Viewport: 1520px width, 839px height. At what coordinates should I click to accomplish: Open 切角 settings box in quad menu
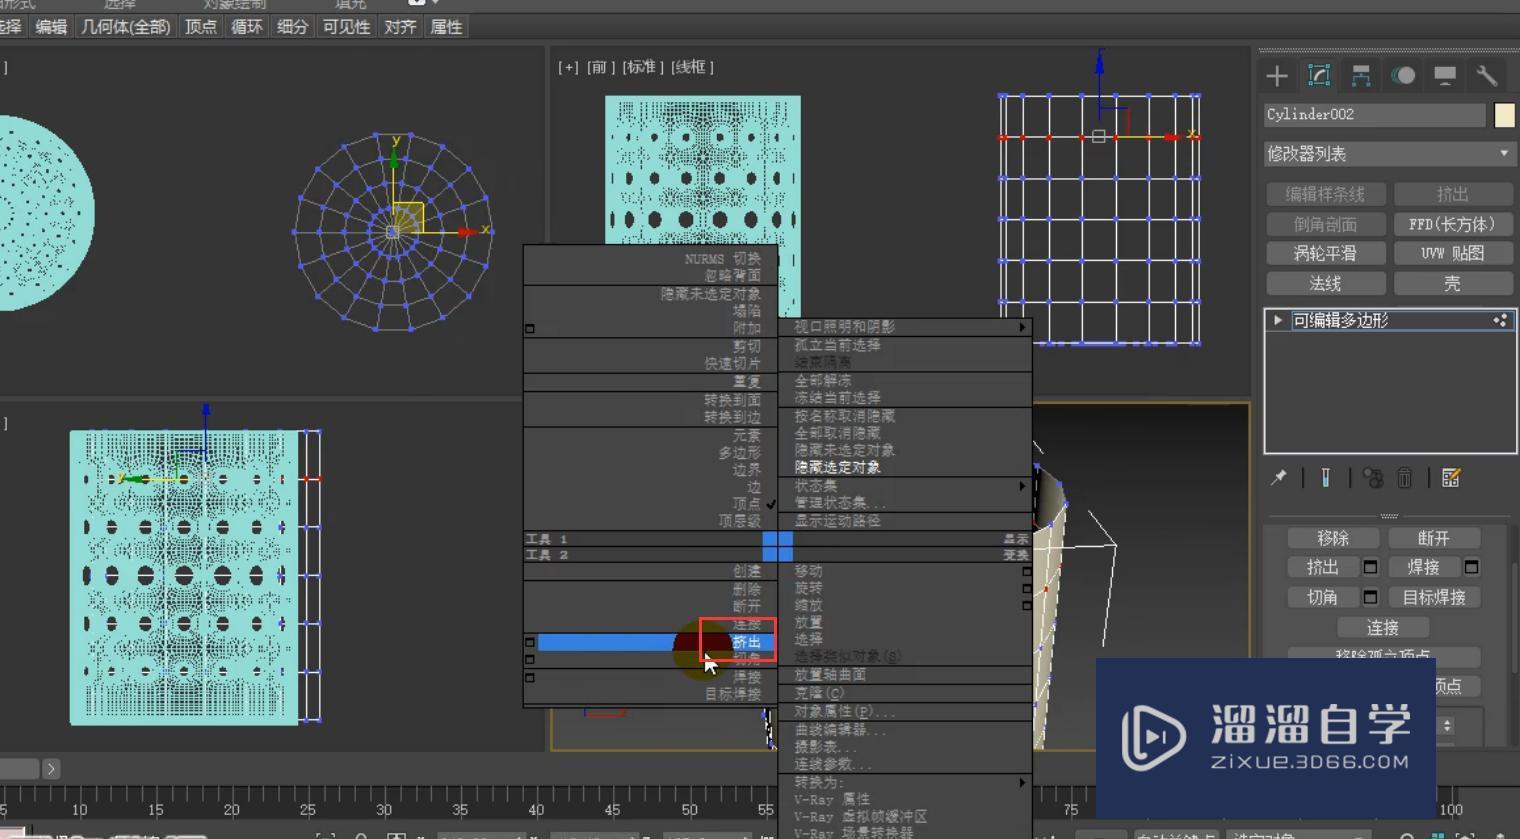pyautogui.click(x=530, y=660)
